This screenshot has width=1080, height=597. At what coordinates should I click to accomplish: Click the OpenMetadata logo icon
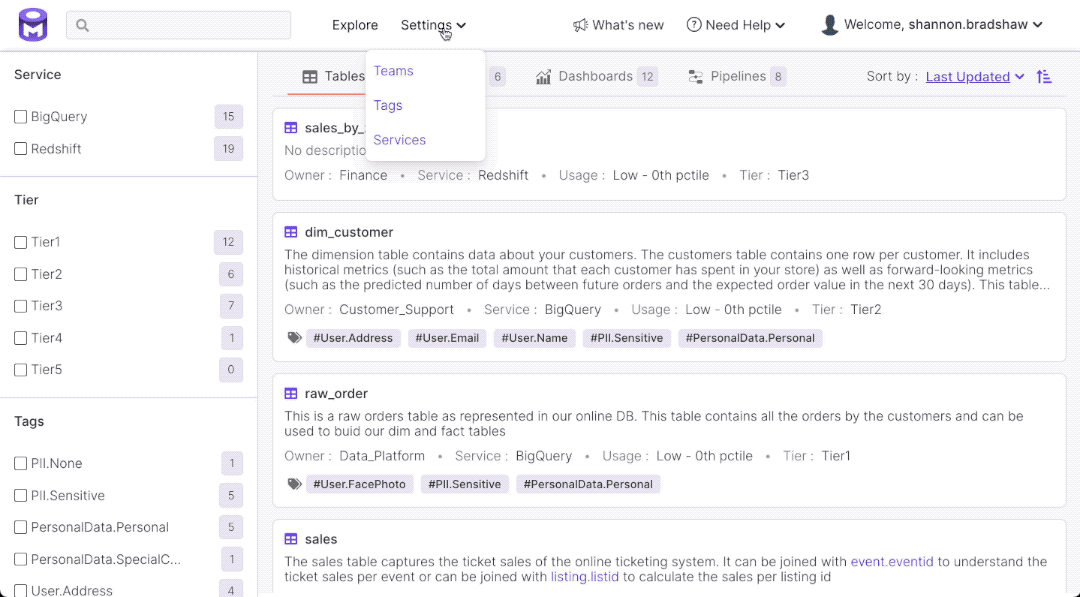[x=33, y=25]
